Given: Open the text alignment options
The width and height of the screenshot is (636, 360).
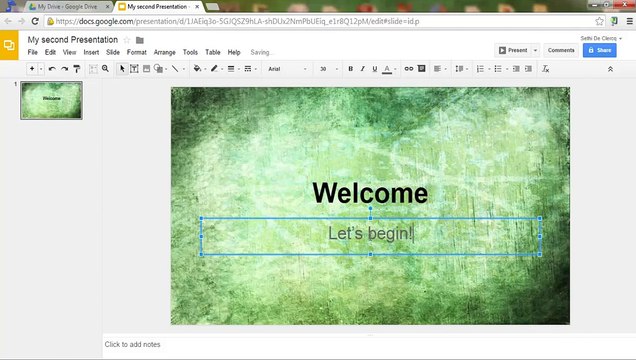Looking at the screenshot, I should 437,69.
